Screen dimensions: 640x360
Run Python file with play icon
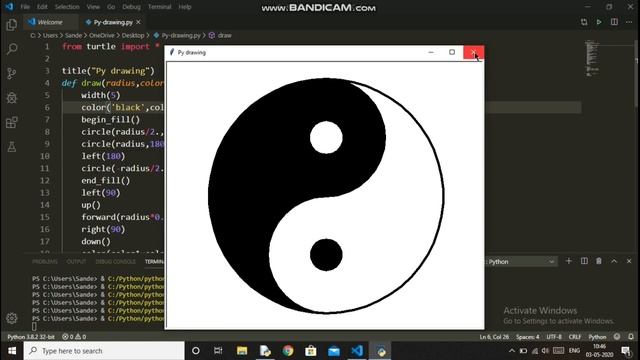pyautogui.click(x=599, y=22)
